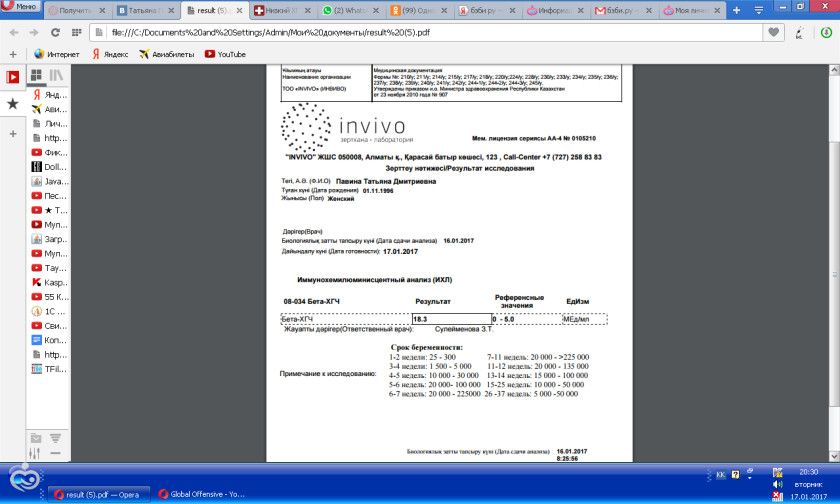Switch sidebar bookmarks to grid view
840x504 pixels.
click(36, 75)
